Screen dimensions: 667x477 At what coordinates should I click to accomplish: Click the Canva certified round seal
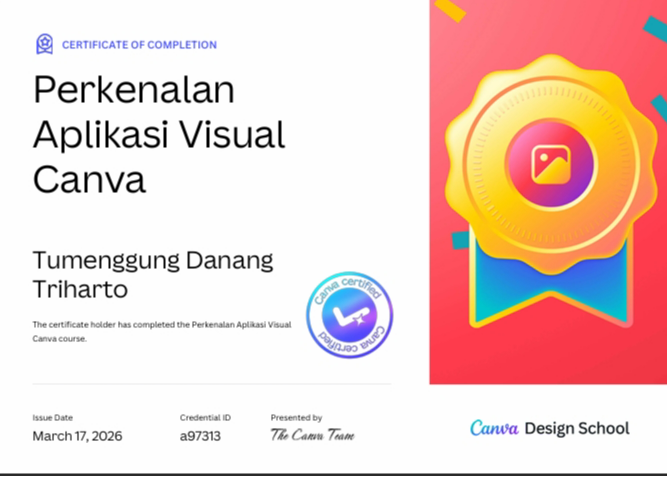(350, 315)
